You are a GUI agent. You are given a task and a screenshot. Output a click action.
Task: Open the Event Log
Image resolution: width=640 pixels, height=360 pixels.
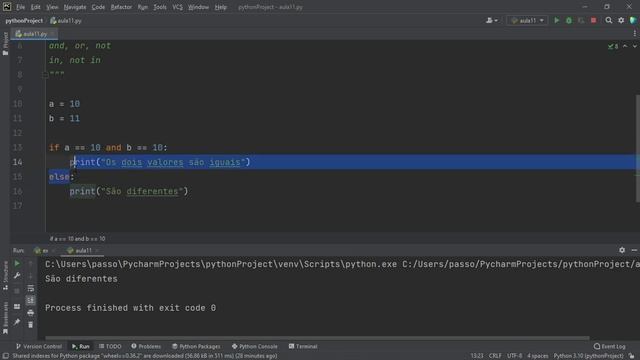tap(609, 346)
